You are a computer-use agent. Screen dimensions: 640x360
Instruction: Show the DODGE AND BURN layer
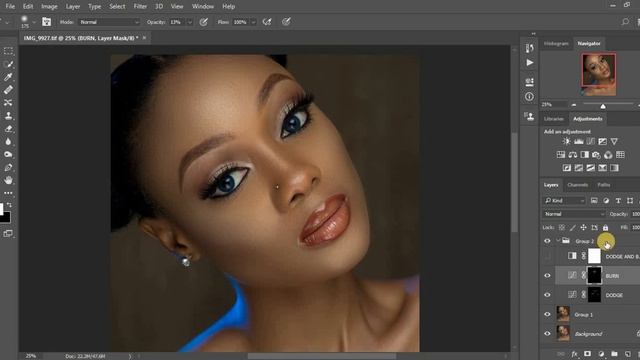547,256
